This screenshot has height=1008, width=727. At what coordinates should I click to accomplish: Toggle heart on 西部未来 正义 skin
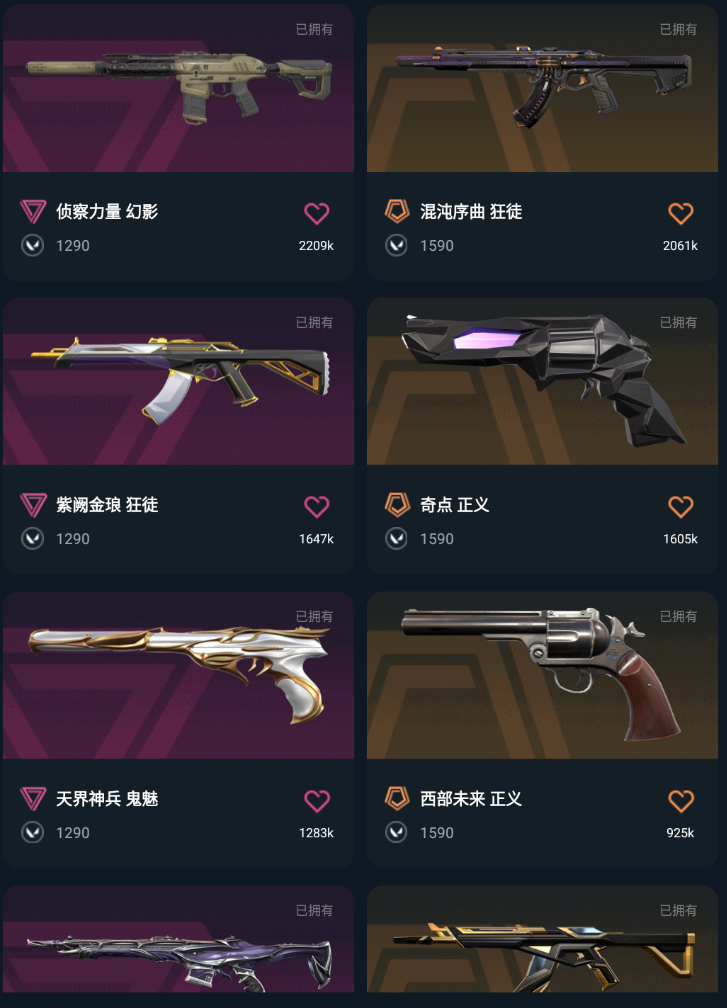[x=681, y=800]
